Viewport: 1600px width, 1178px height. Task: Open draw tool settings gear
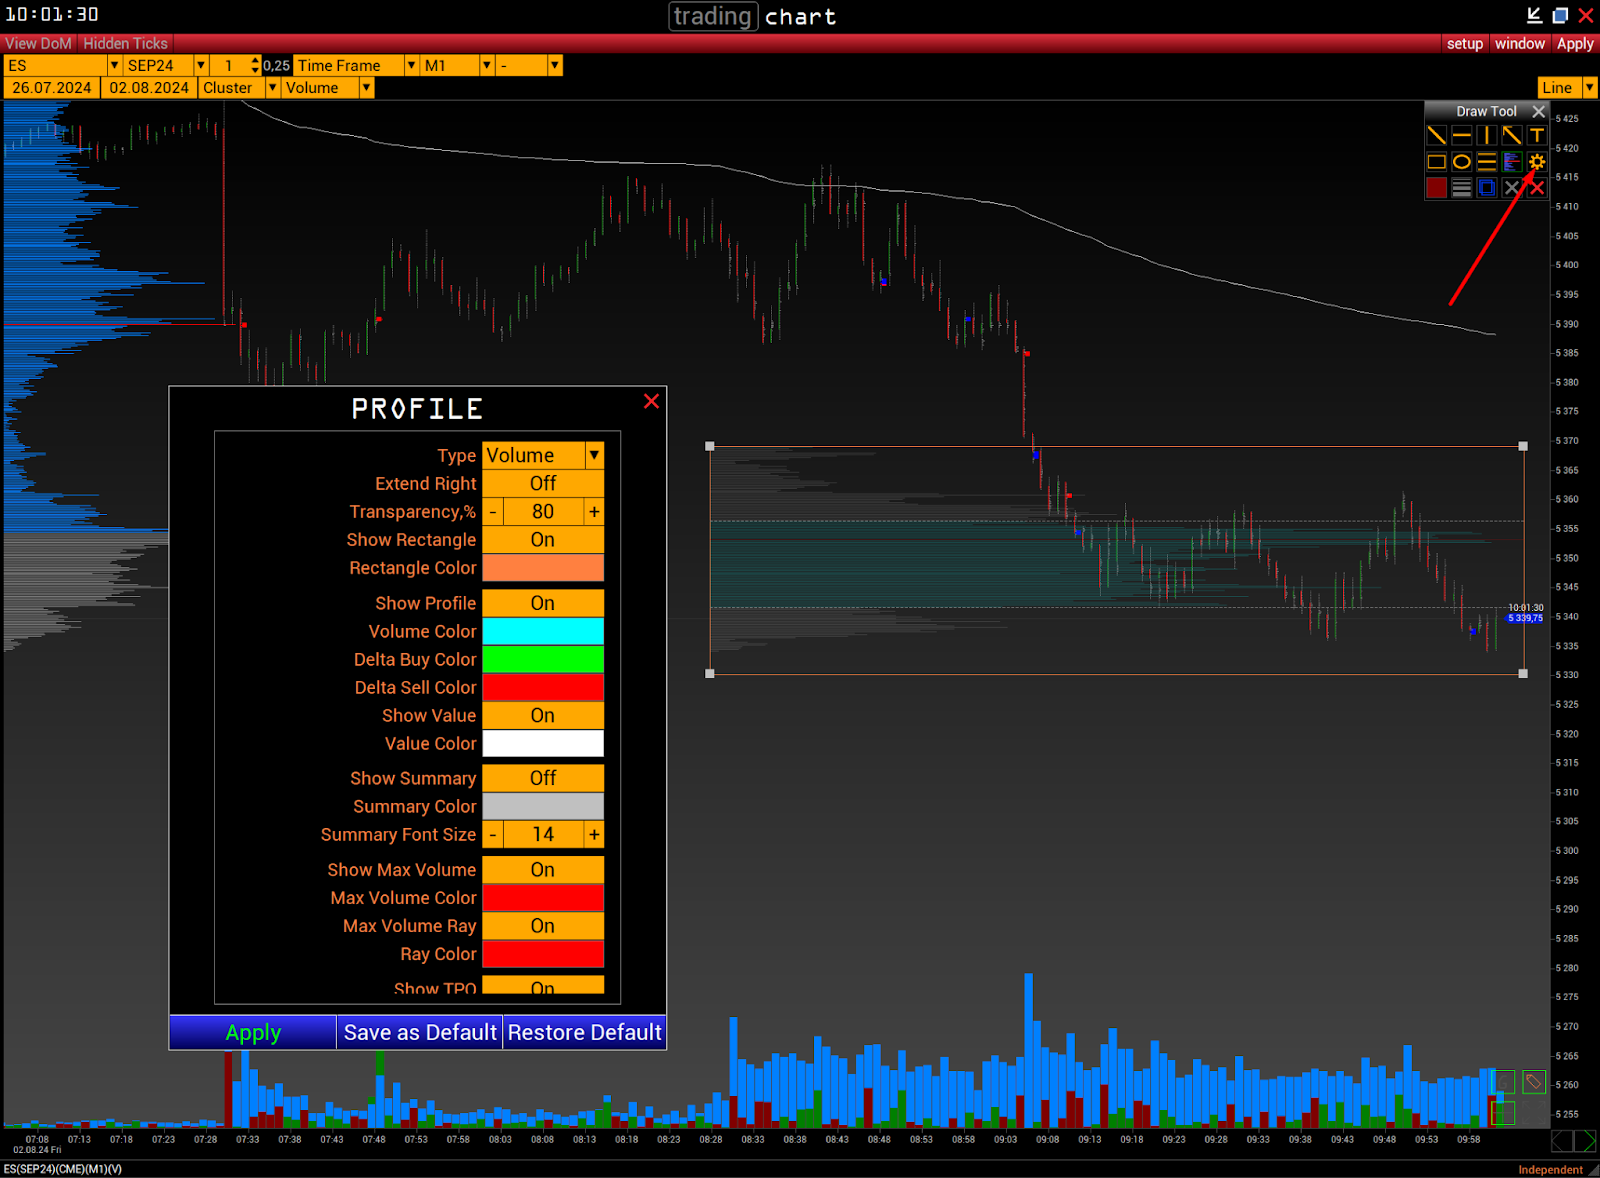click(x=1537, y=161)
